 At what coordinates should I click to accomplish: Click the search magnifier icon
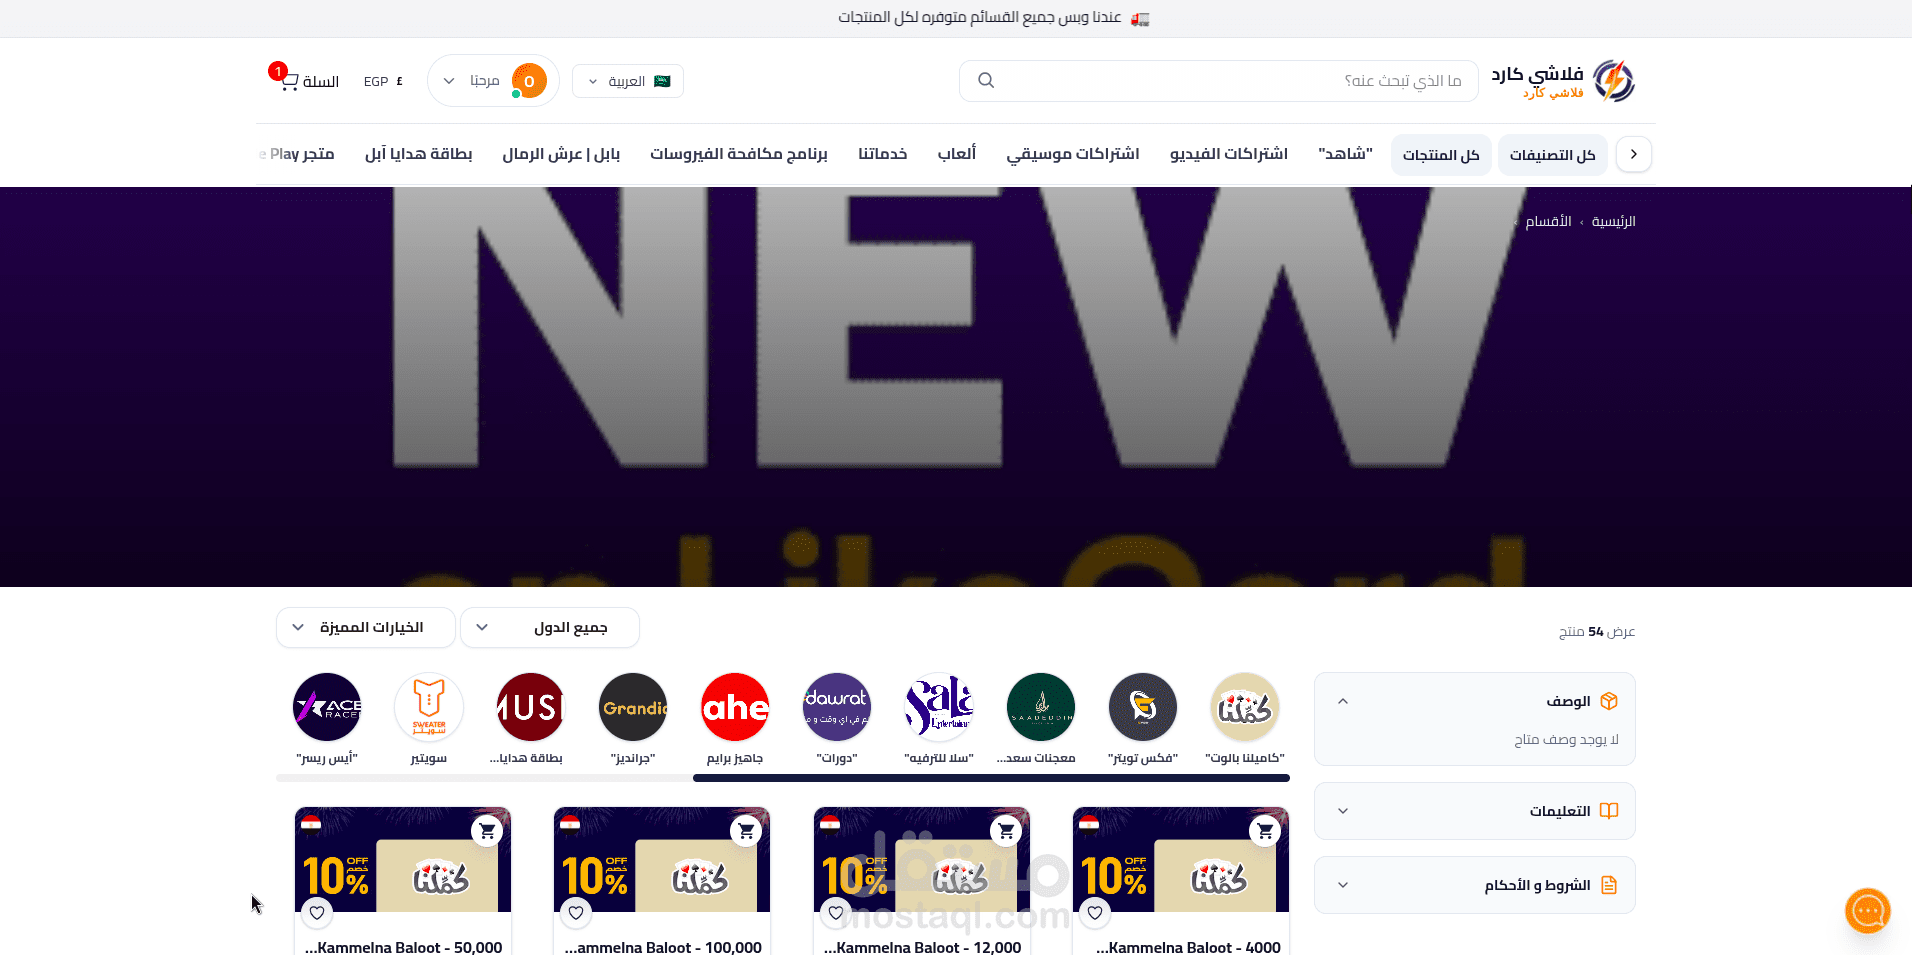[x=986, y=80]
